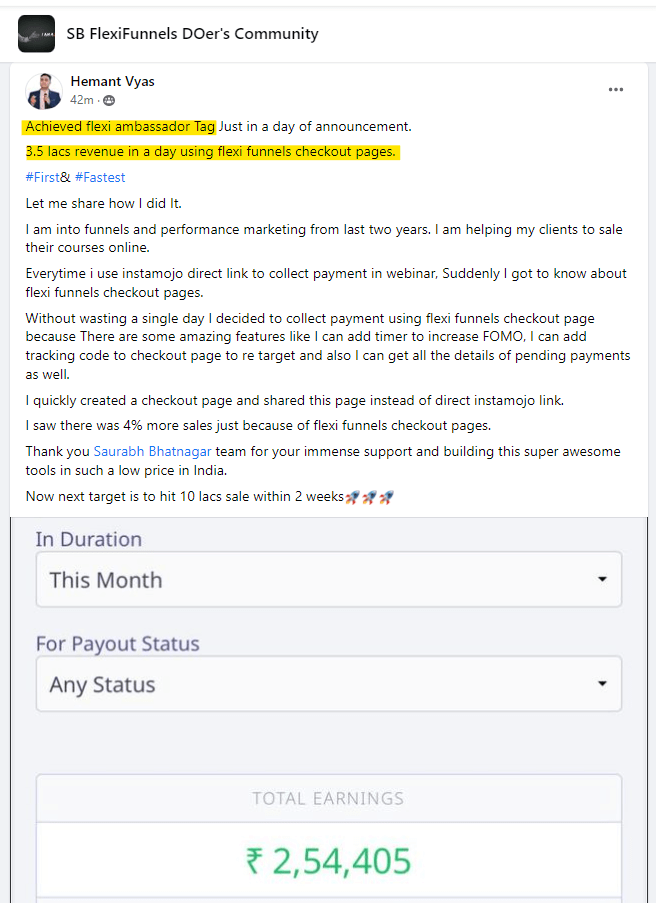This screenshot has width=656, height=903.
Task: Click the highlighted 3.5 lacs revenue line
Action: pyautogui.click(x=211, y=152)
